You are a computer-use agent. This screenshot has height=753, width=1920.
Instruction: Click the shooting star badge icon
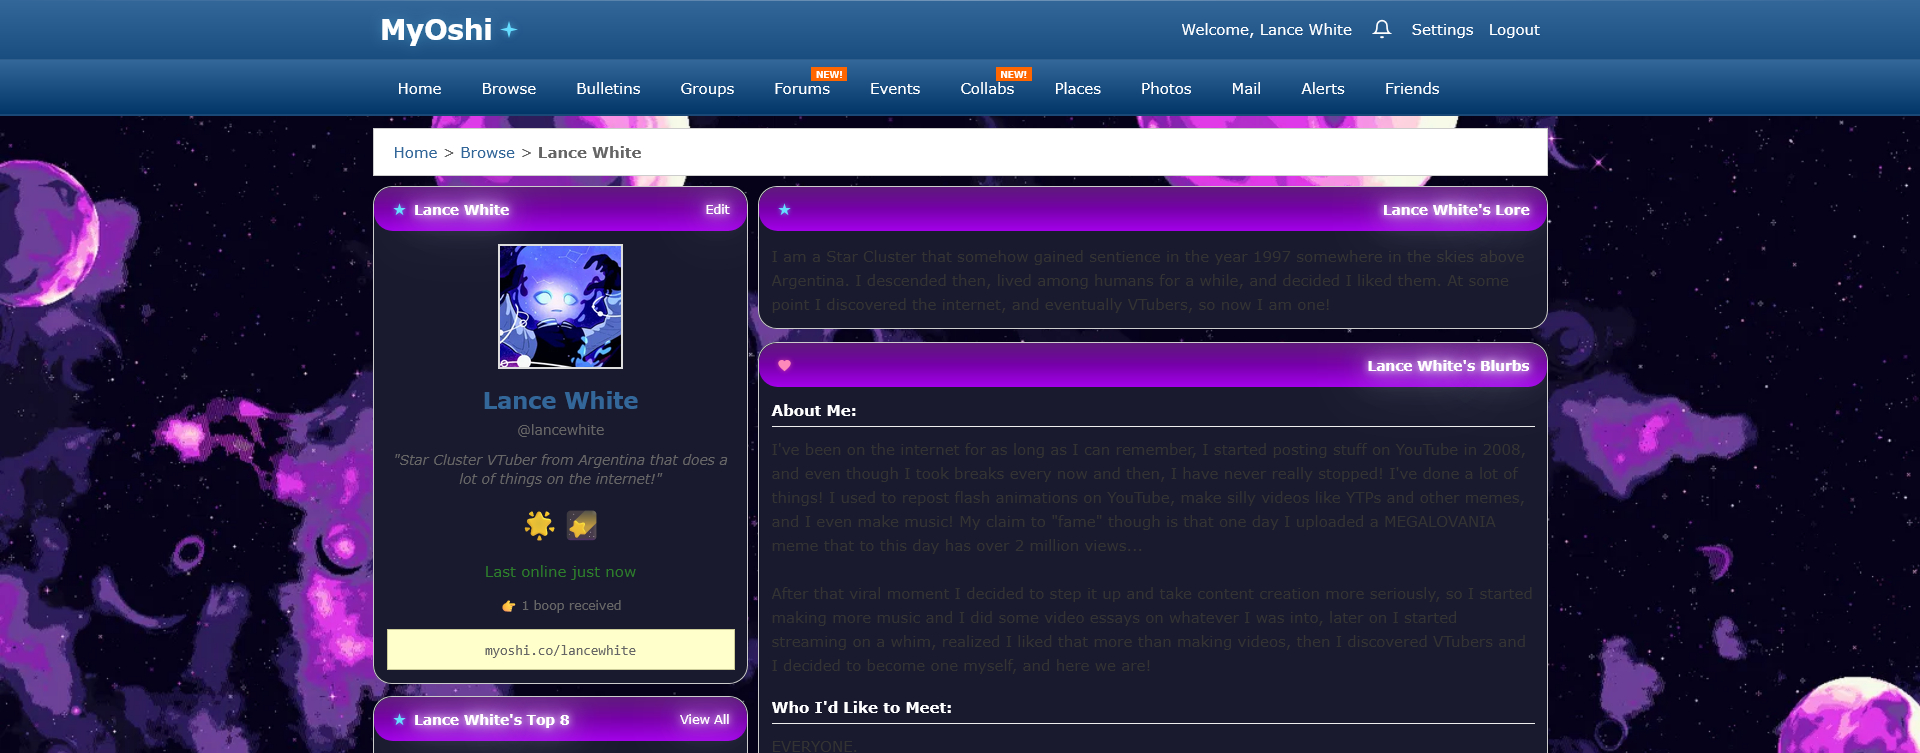(x=582, y=525)
